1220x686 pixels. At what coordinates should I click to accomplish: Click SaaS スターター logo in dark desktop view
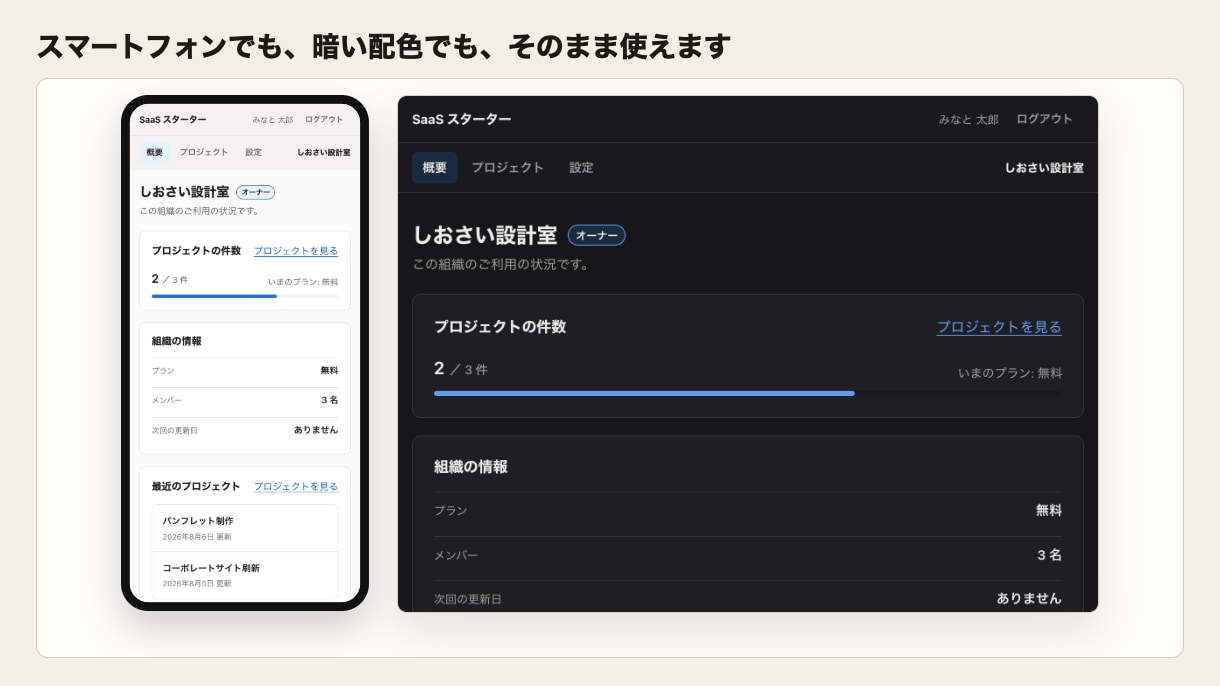(x=462, y=119)
